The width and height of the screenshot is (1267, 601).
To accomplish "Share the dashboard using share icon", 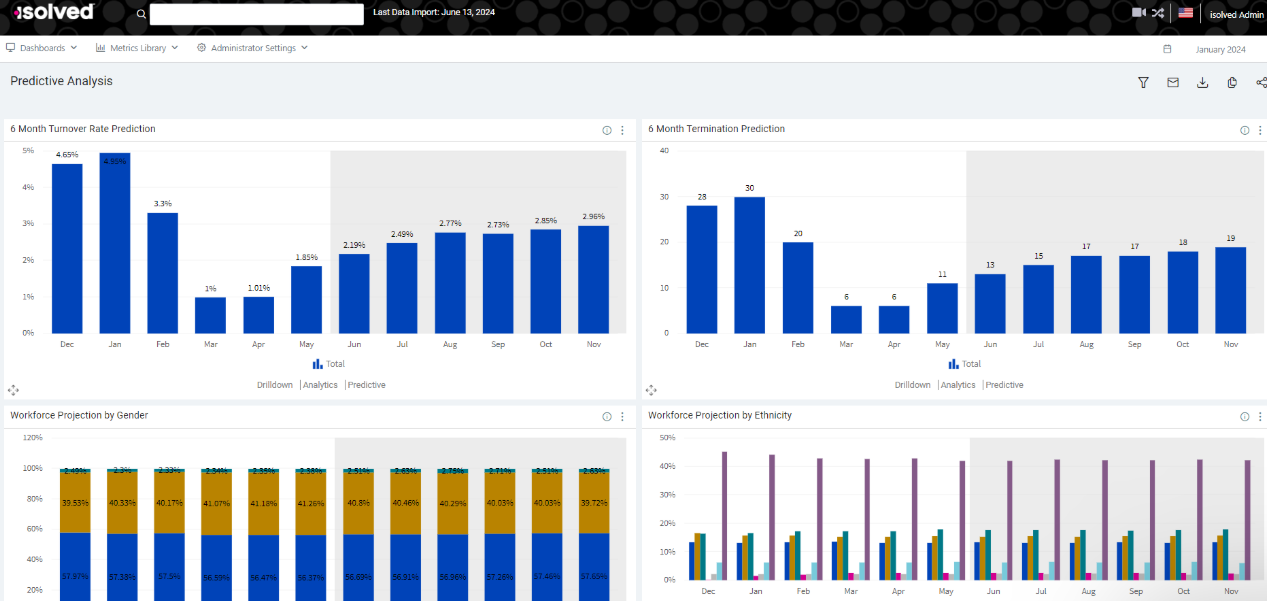I will click(1260, 82).
